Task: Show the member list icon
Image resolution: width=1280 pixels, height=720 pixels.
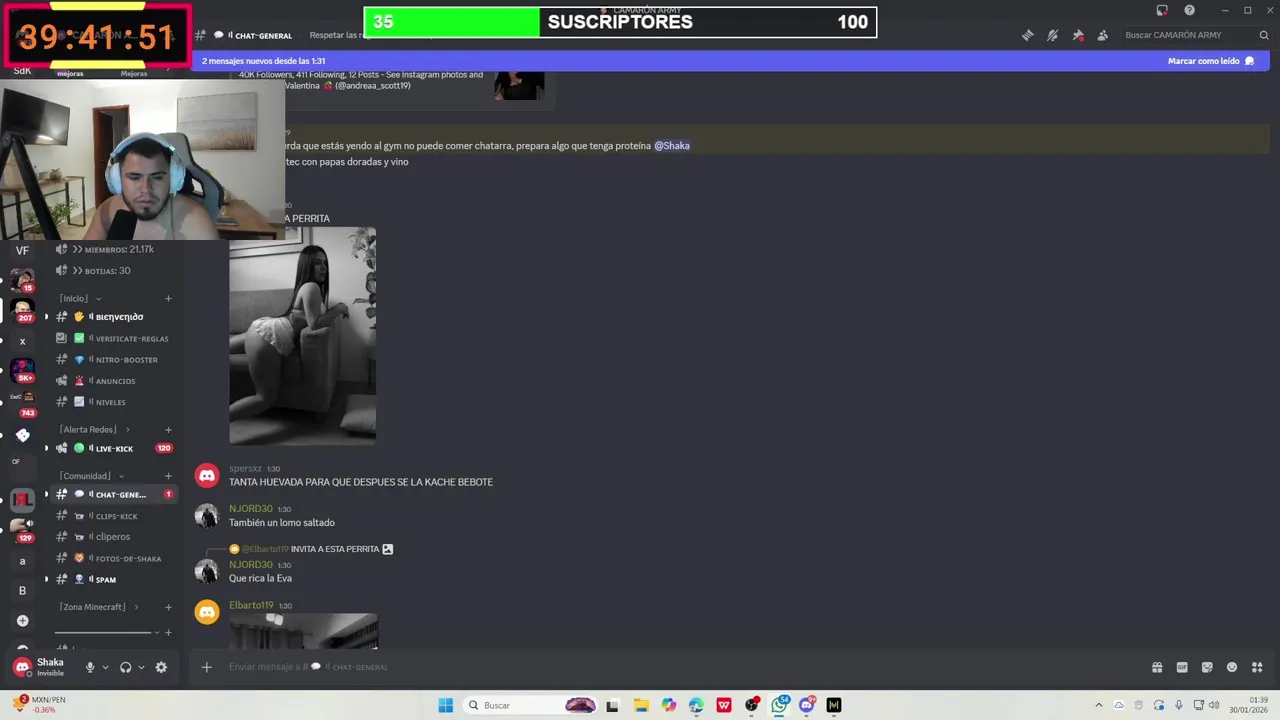Action: tap(1102, 35)
